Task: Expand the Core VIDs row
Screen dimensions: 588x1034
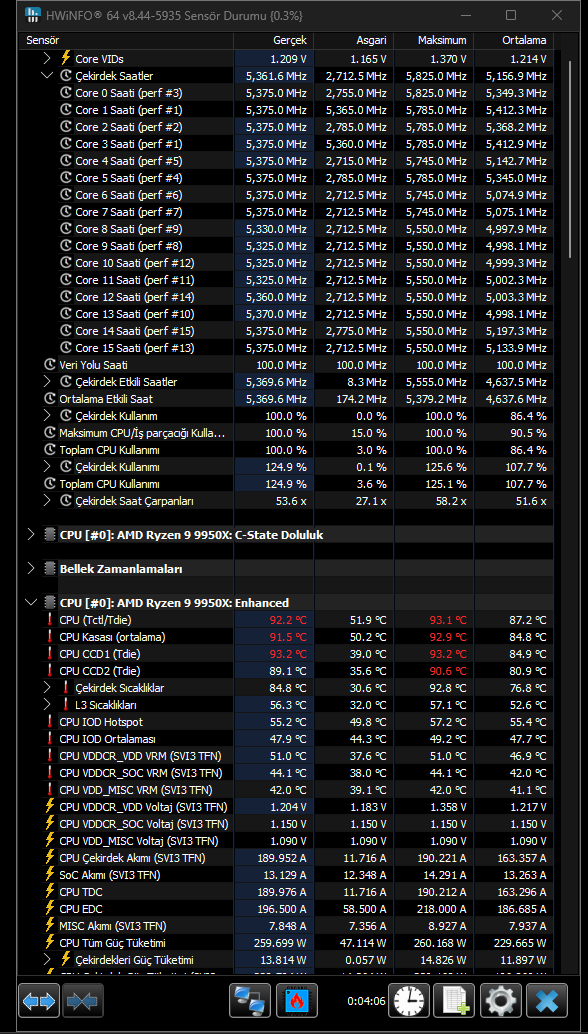Action: point(47,59)
